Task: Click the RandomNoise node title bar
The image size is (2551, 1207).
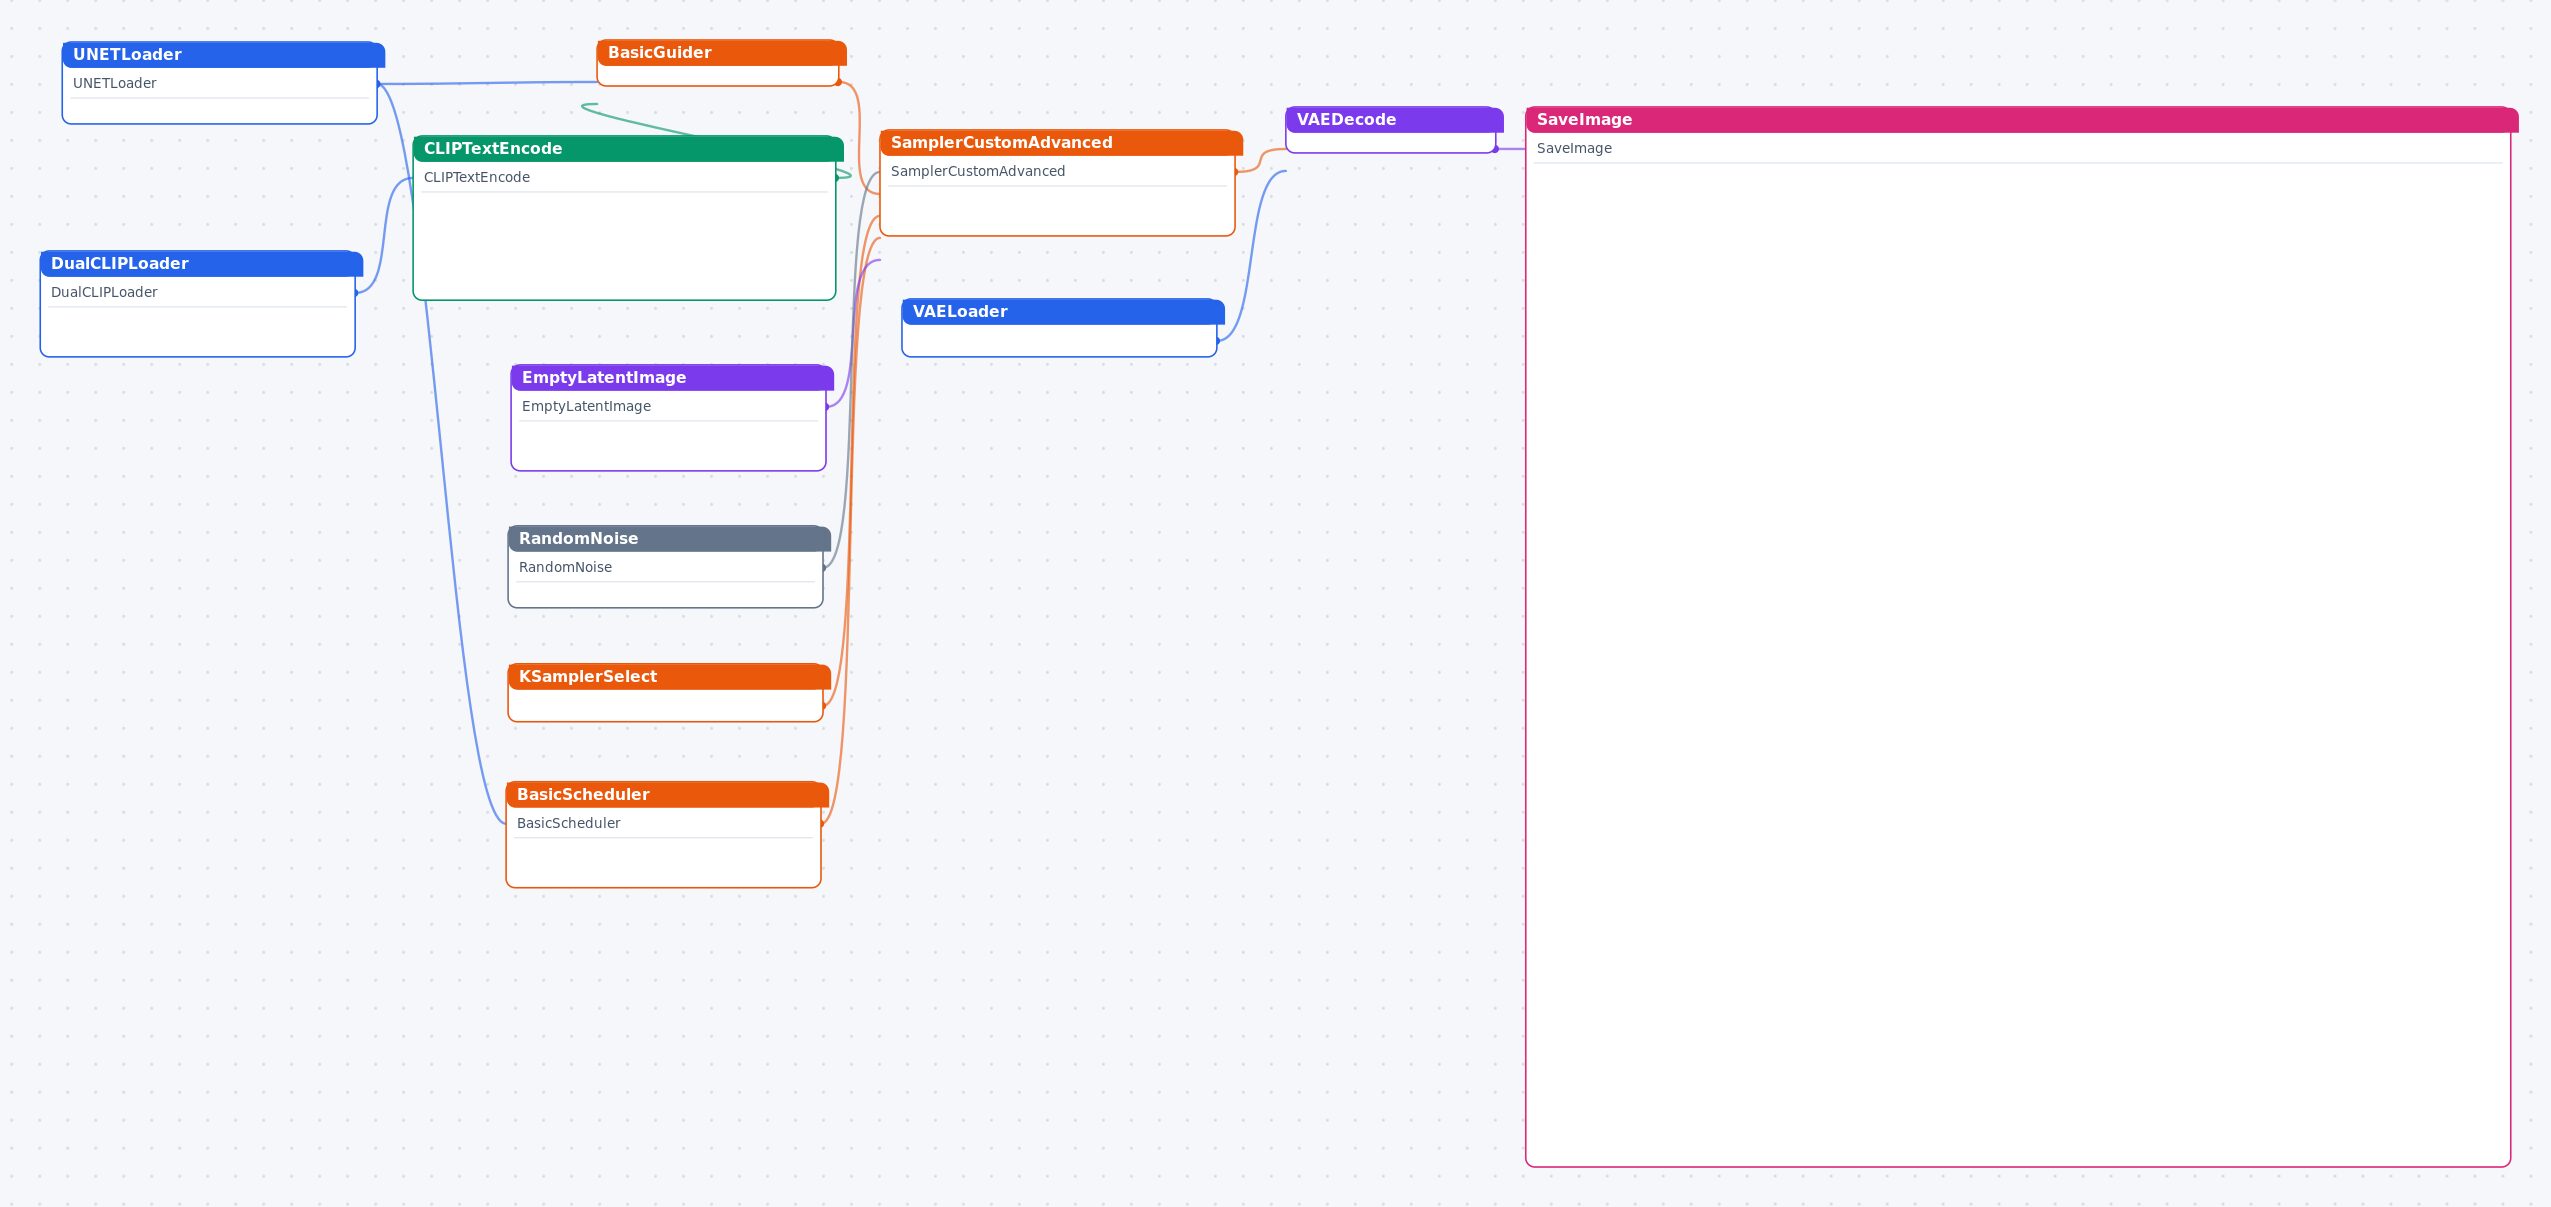Action: click(x=669, y=538)
